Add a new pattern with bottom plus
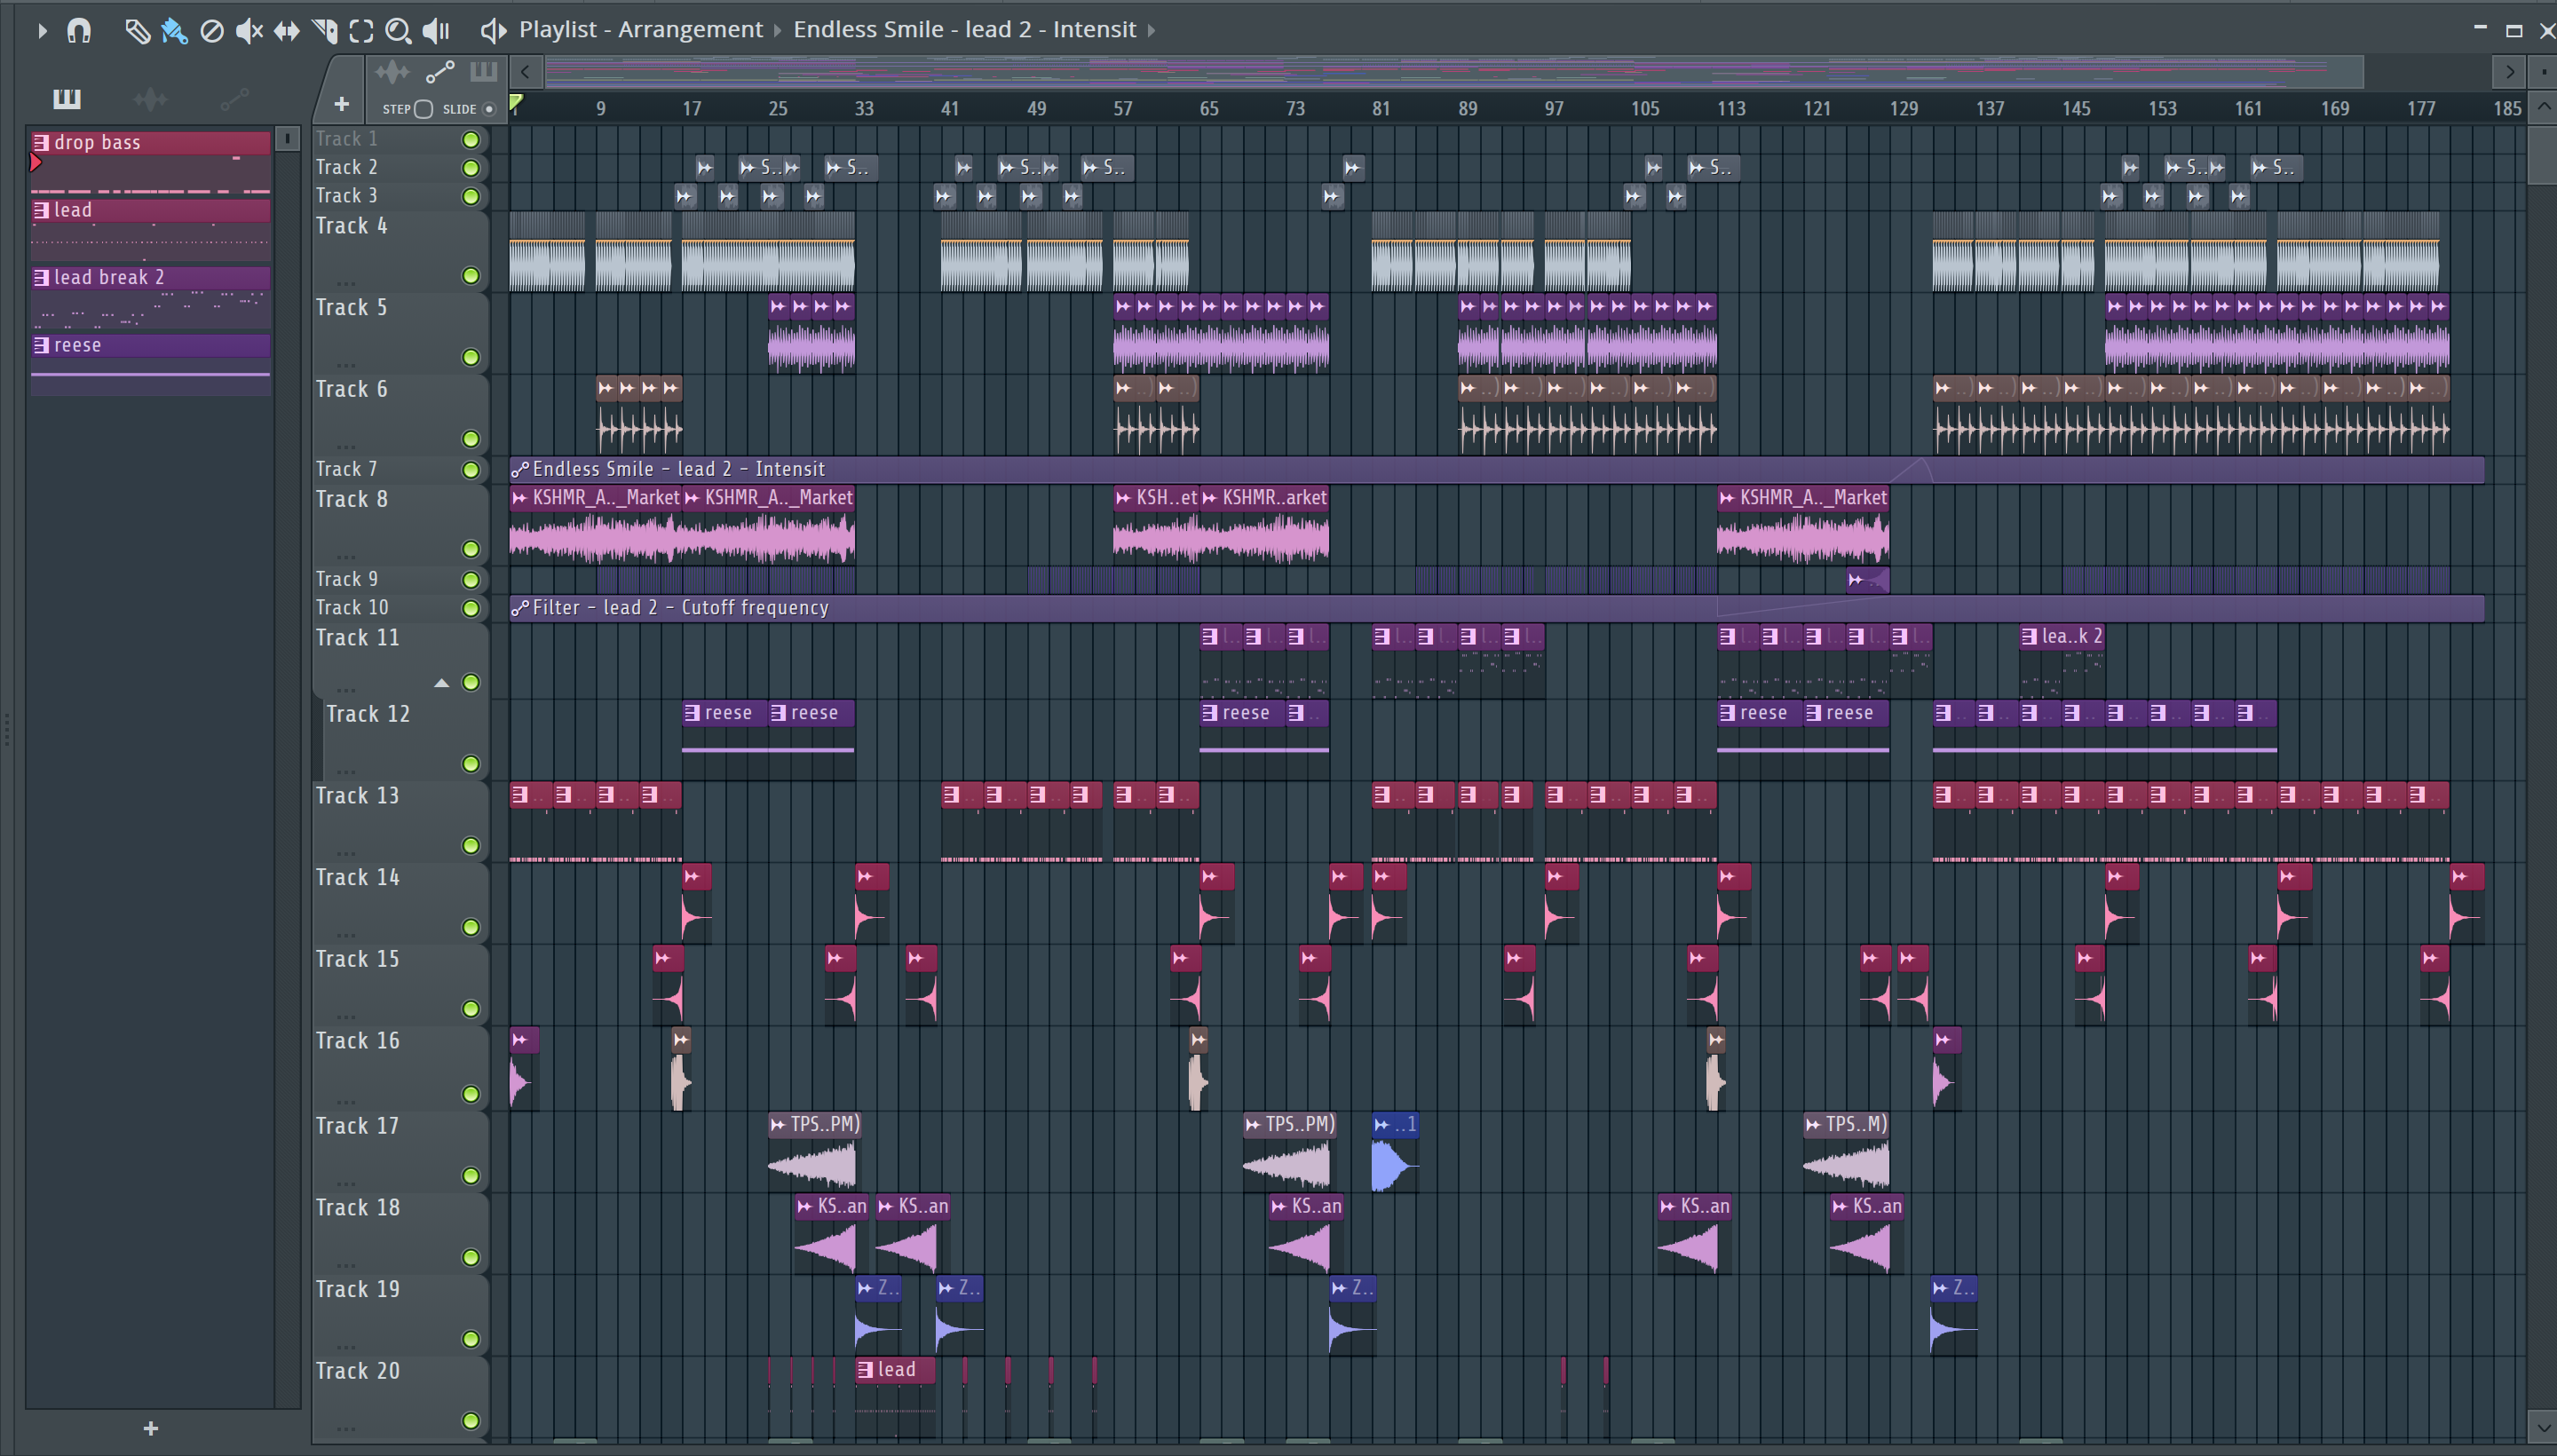Viewport: 2557px width, 1456px height. pyautogui.click(x=151, y=1428)
